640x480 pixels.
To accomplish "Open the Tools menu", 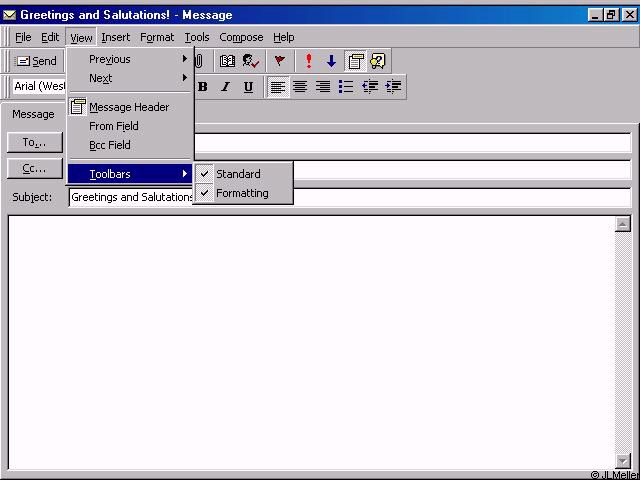I will (197, 38).
